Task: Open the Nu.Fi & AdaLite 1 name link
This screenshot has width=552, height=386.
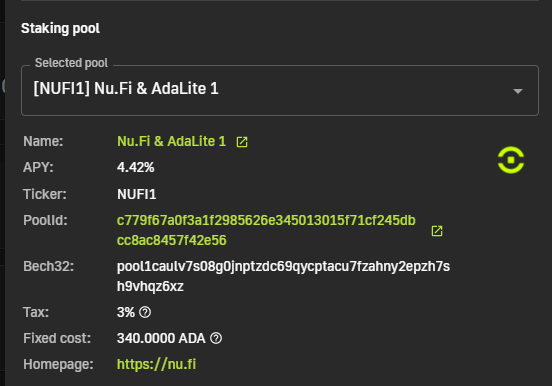Action: click(x=171, y=141)
